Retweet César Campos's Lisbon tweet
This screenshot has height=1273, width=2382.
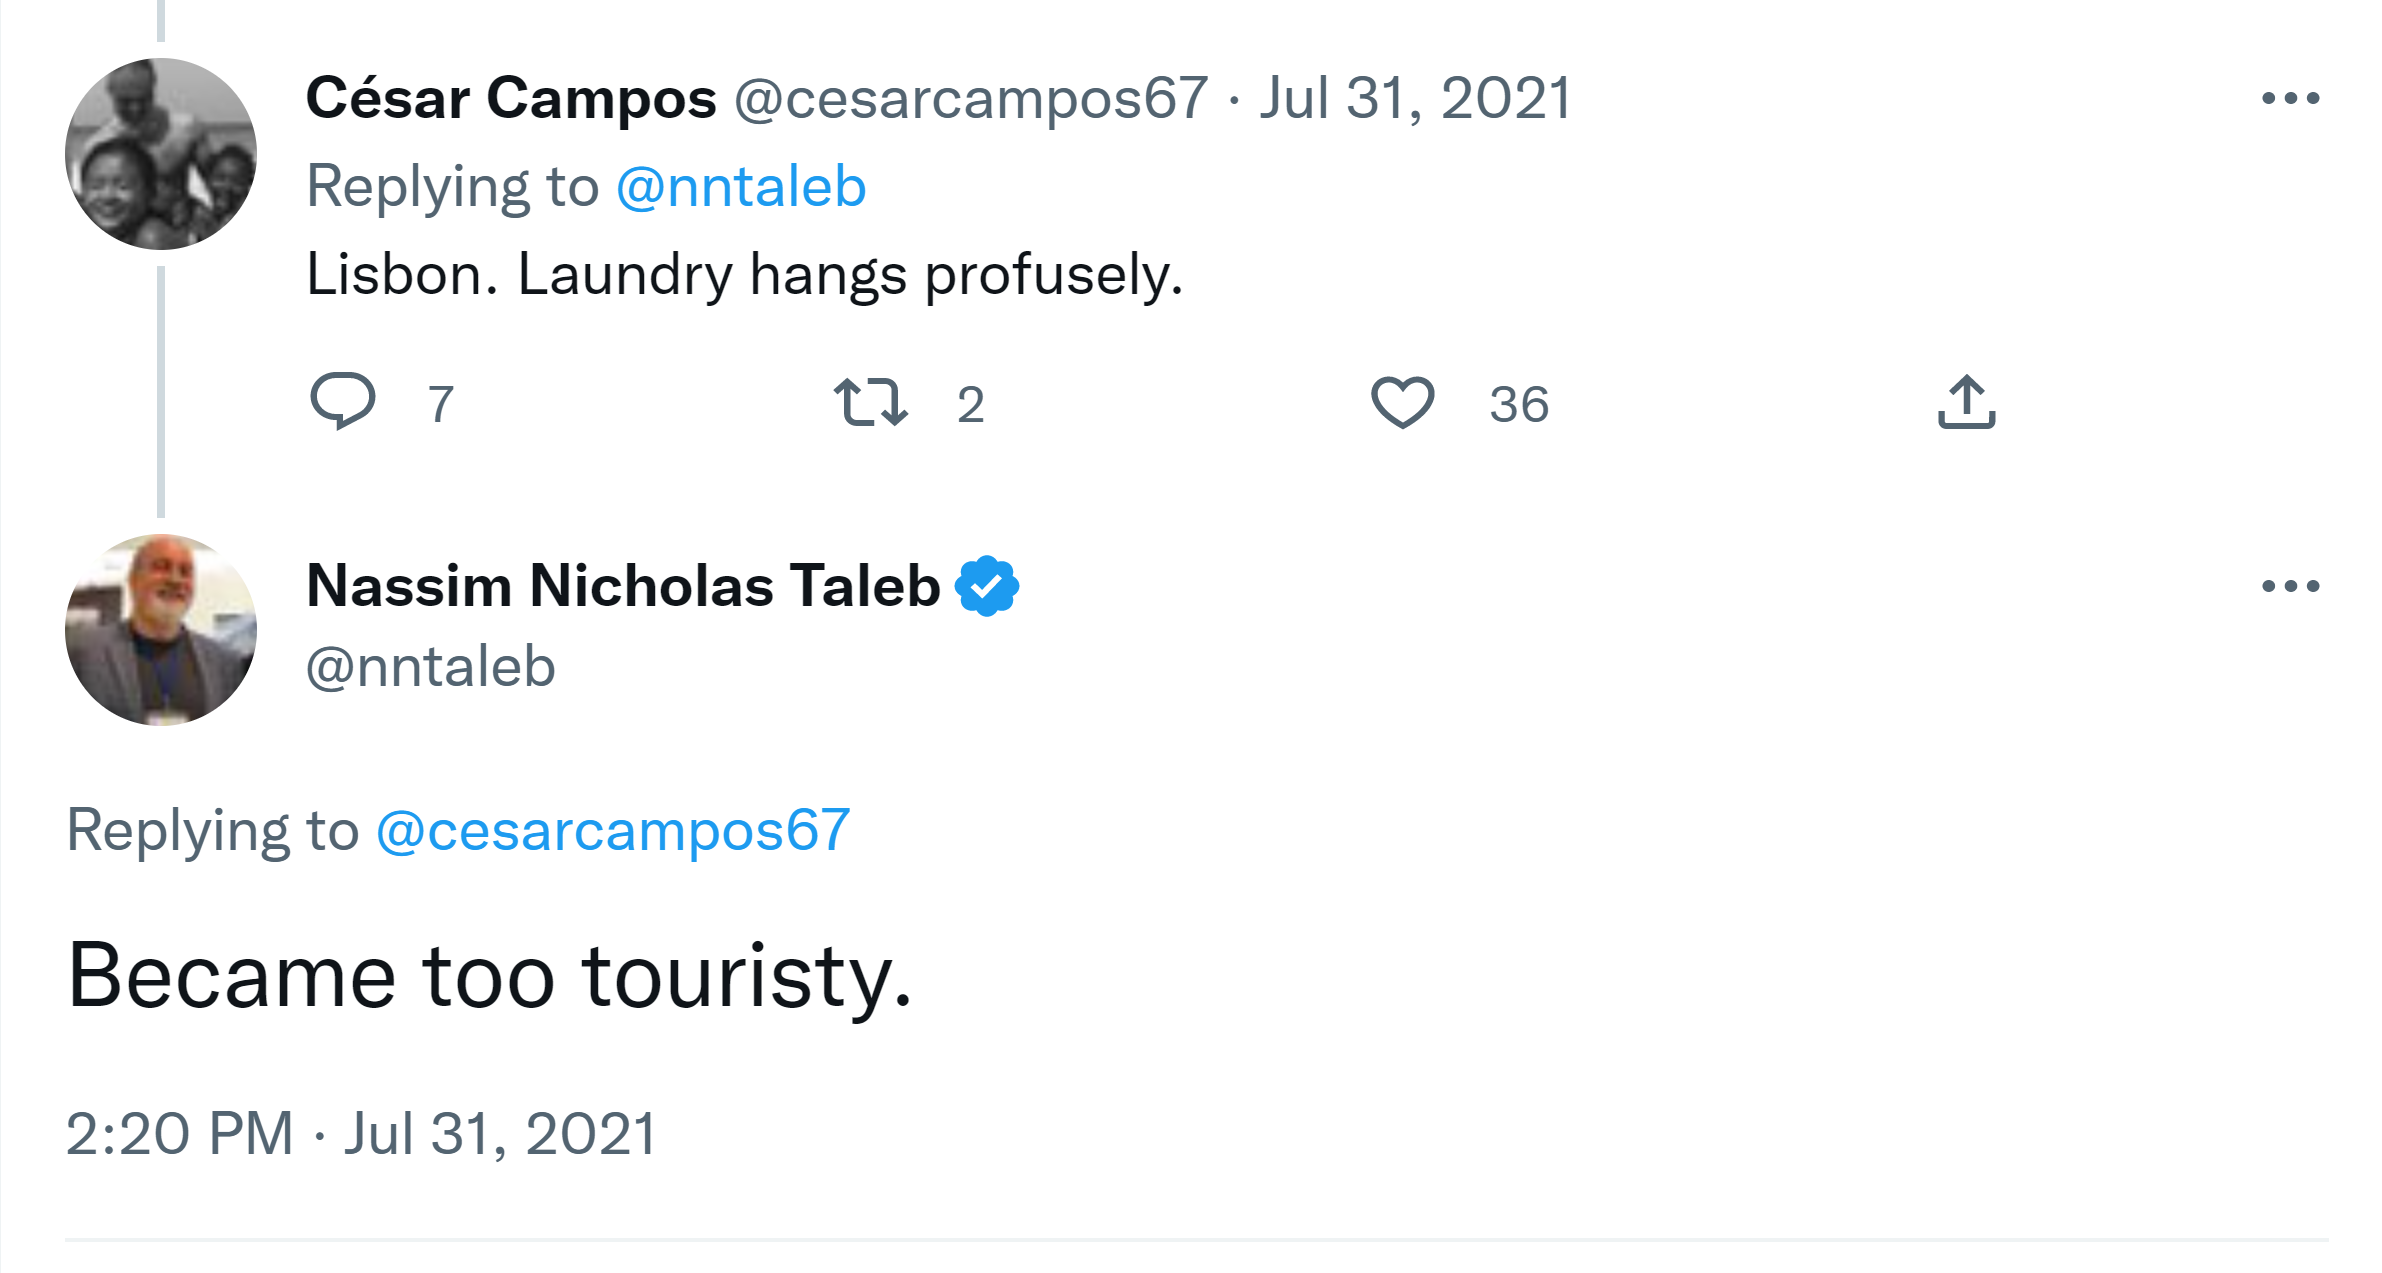point(871,402)
